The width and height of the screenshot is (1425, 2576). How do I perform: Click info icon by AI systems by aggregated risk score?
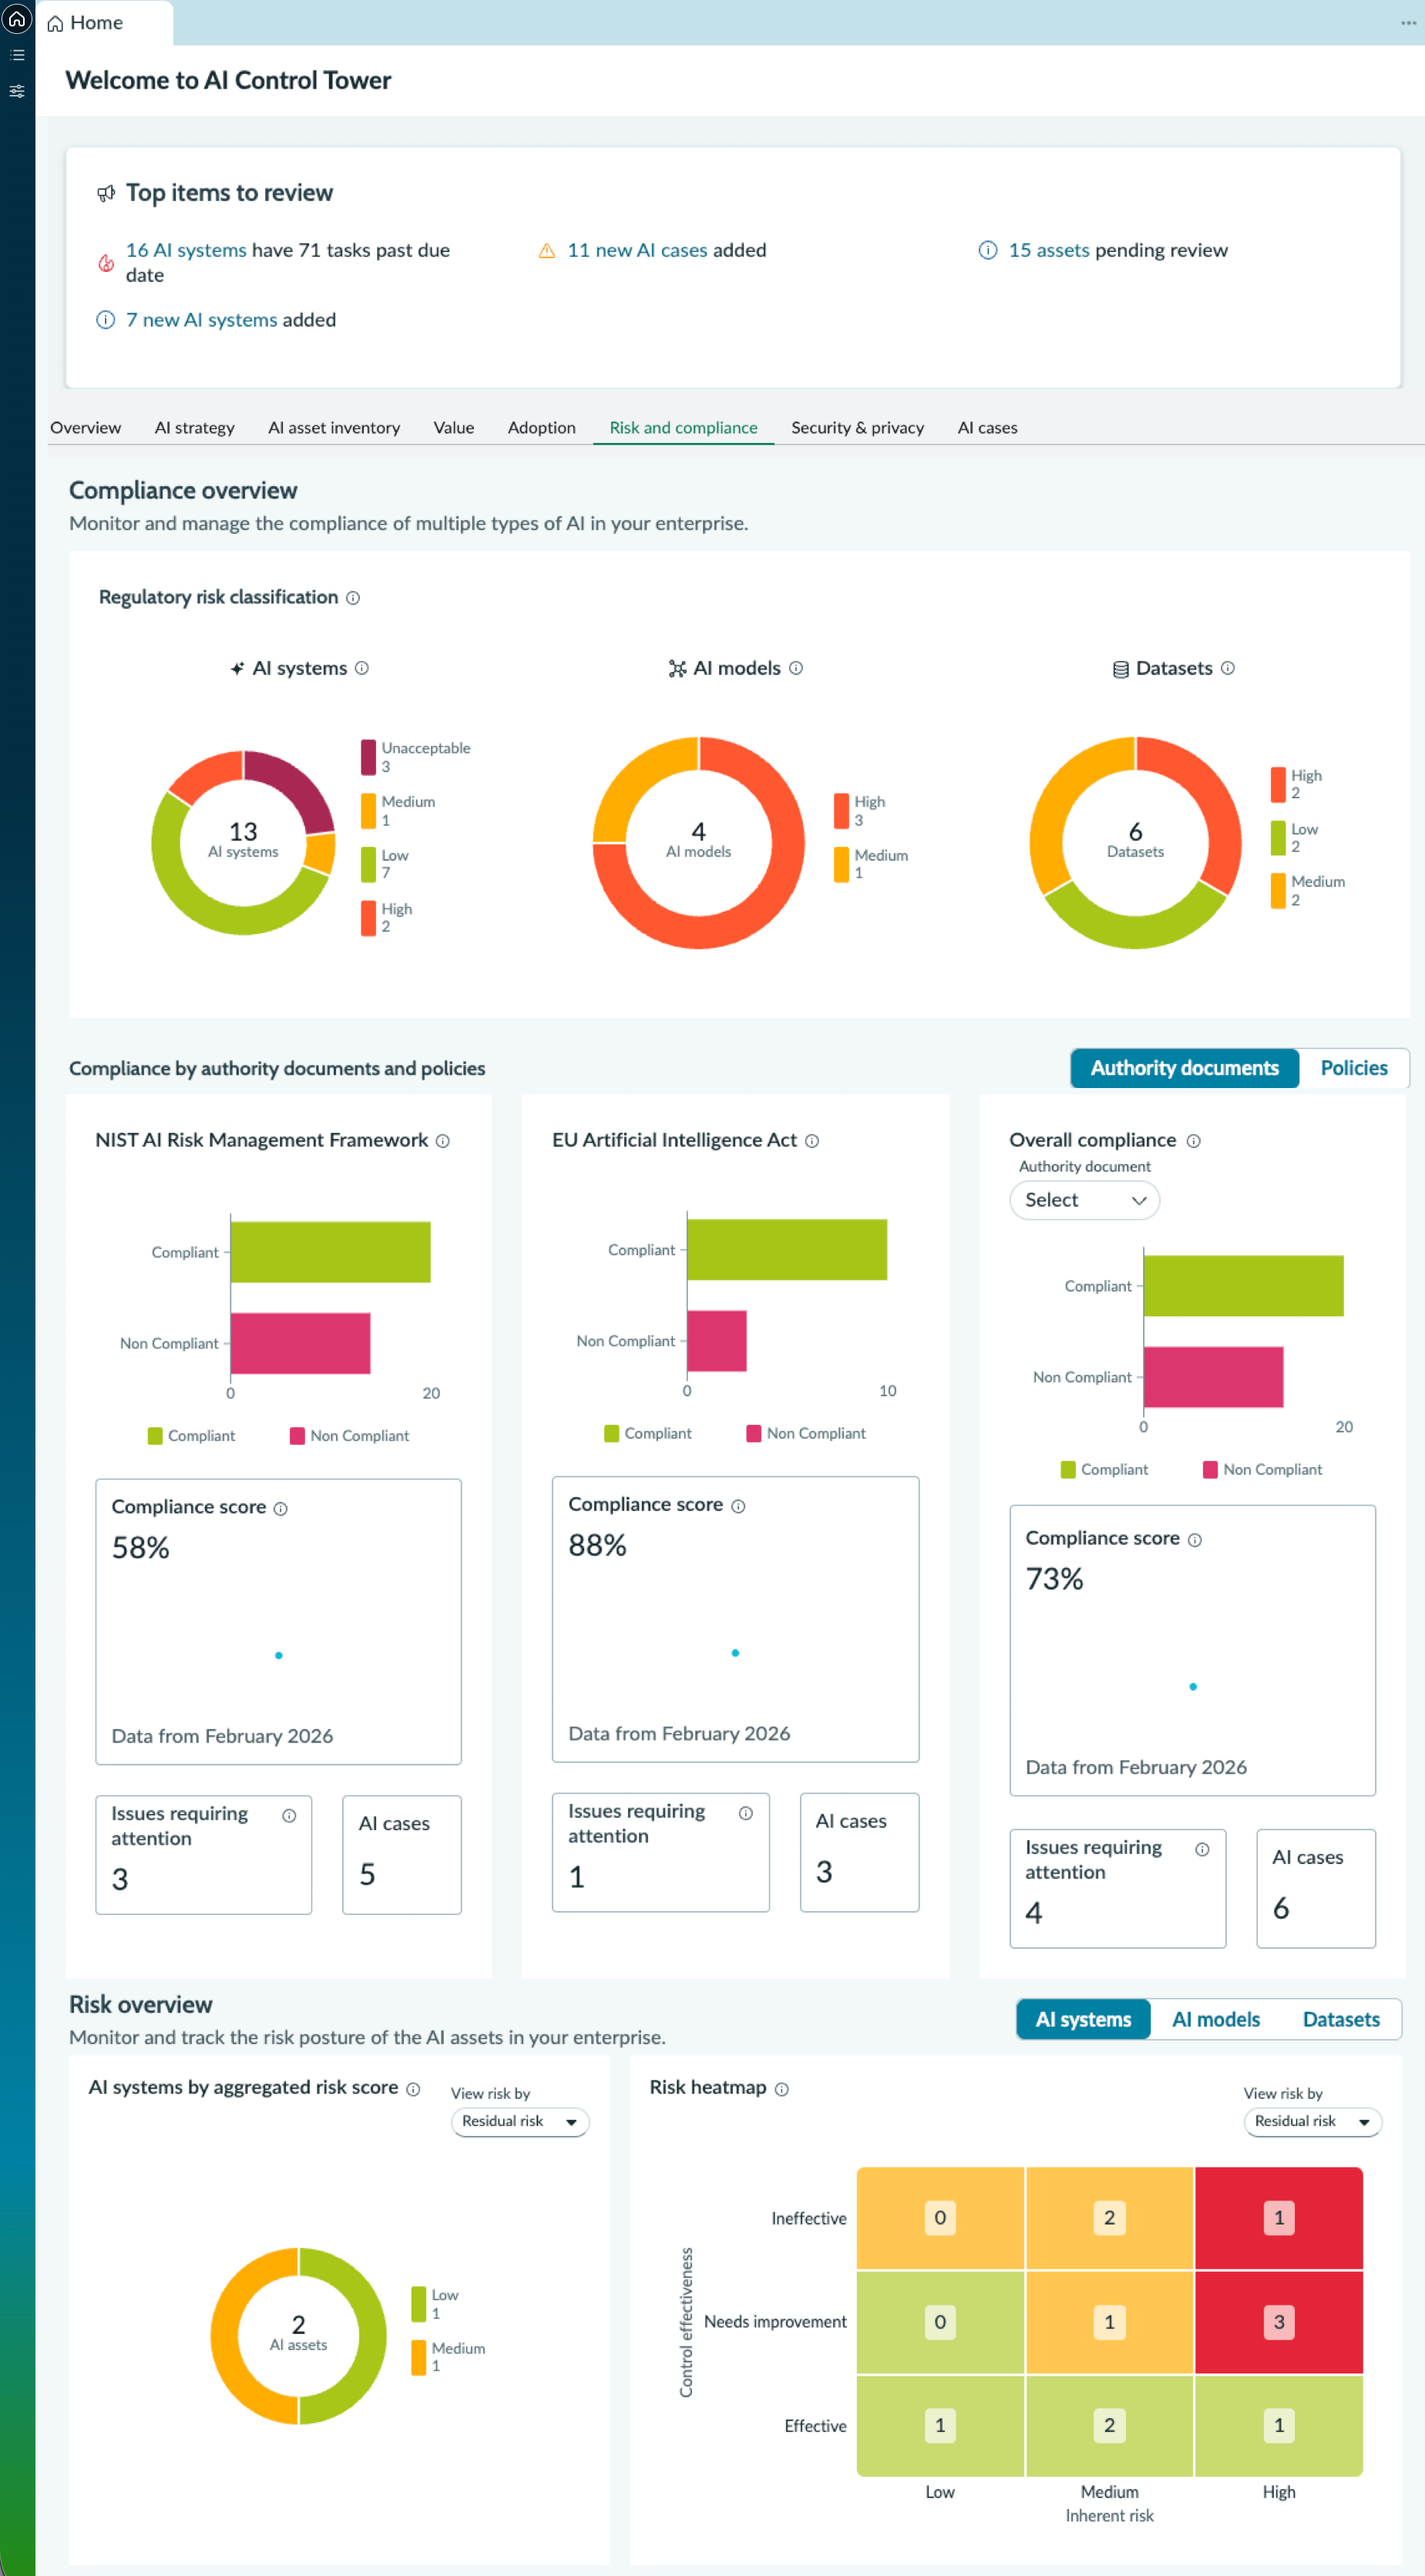413,2089
